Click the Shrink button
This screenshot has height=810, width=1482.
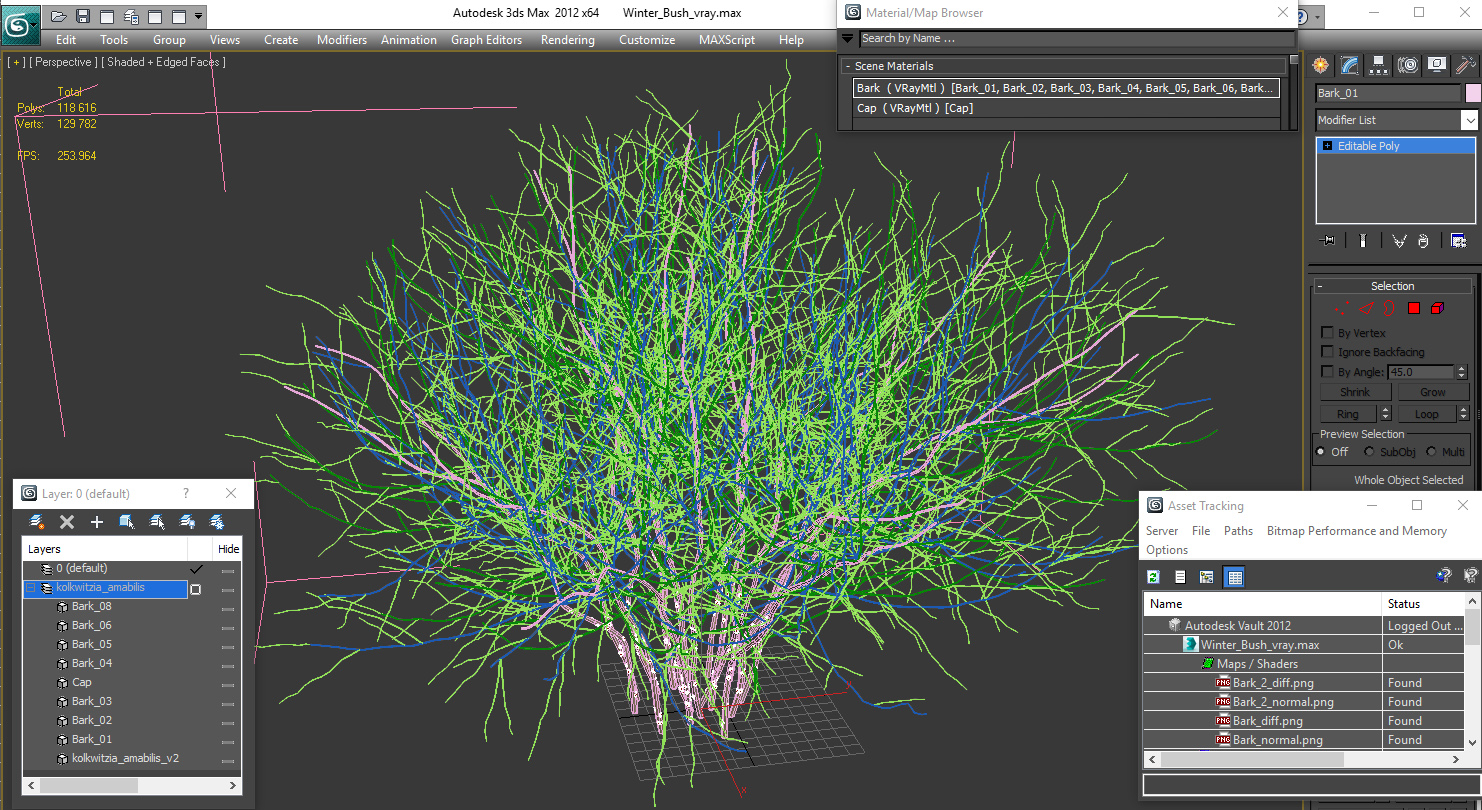[x=1355, y=392]
